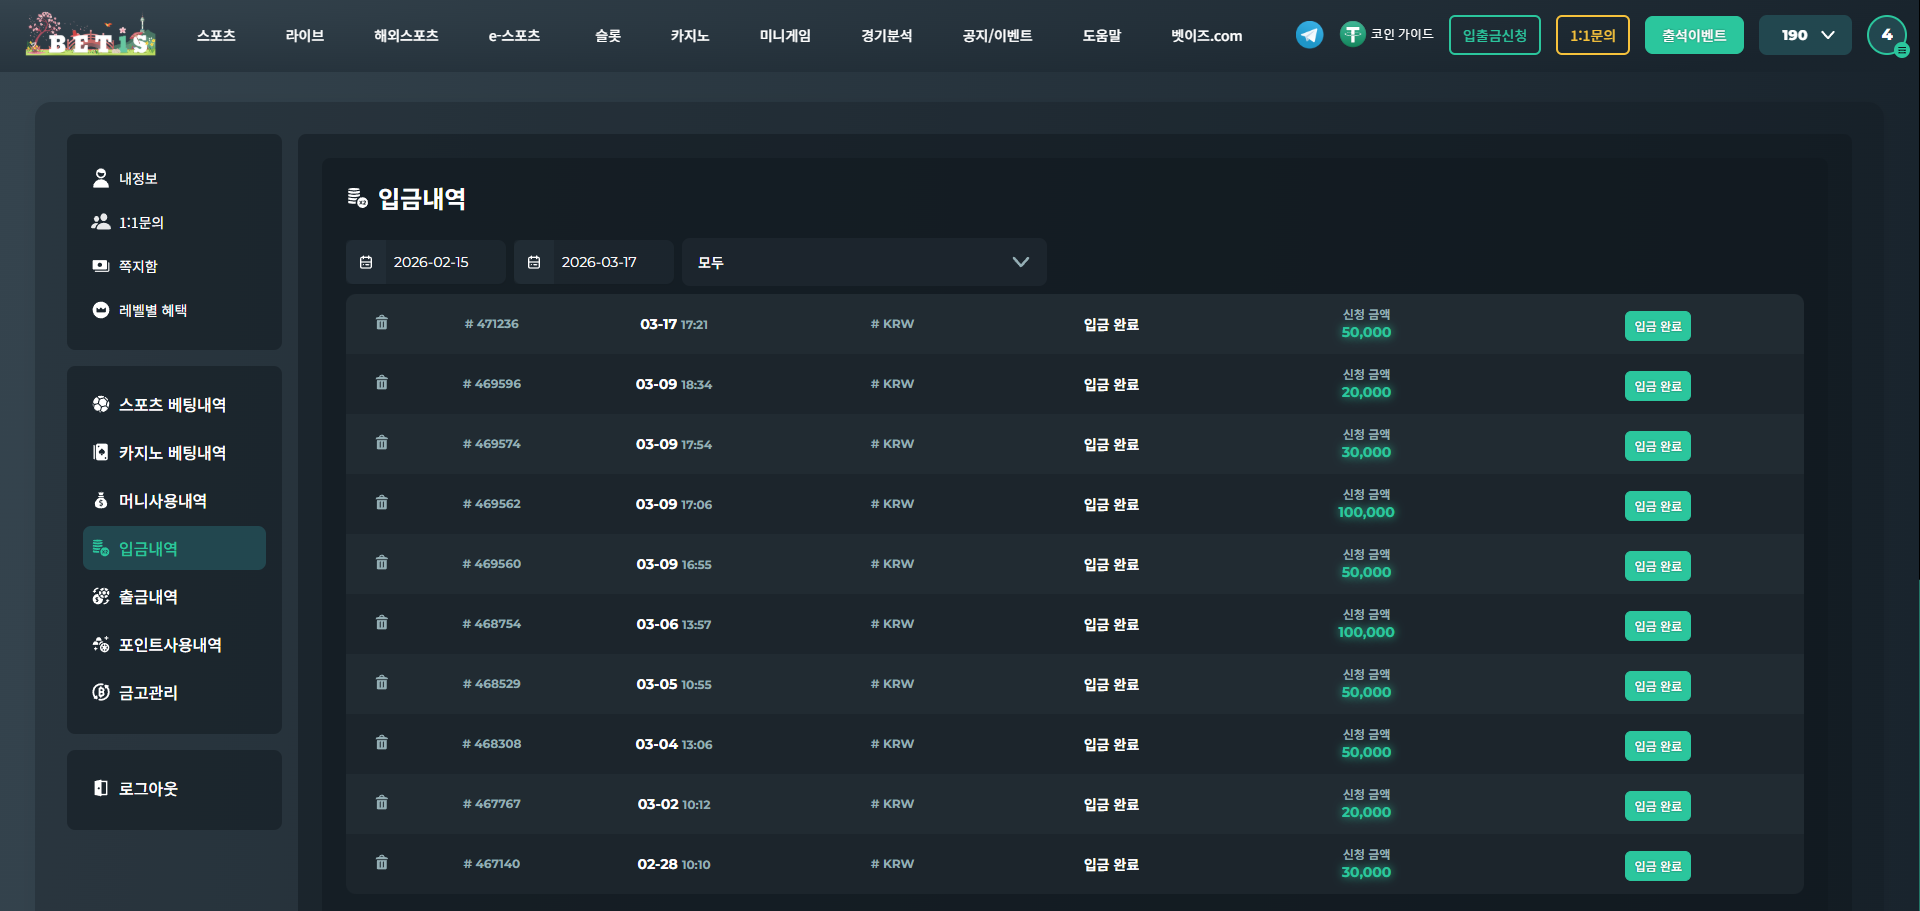This screenshot has height=911, width=1920.
Task: Click trash icon for record #467140
Action: [381, 863]
